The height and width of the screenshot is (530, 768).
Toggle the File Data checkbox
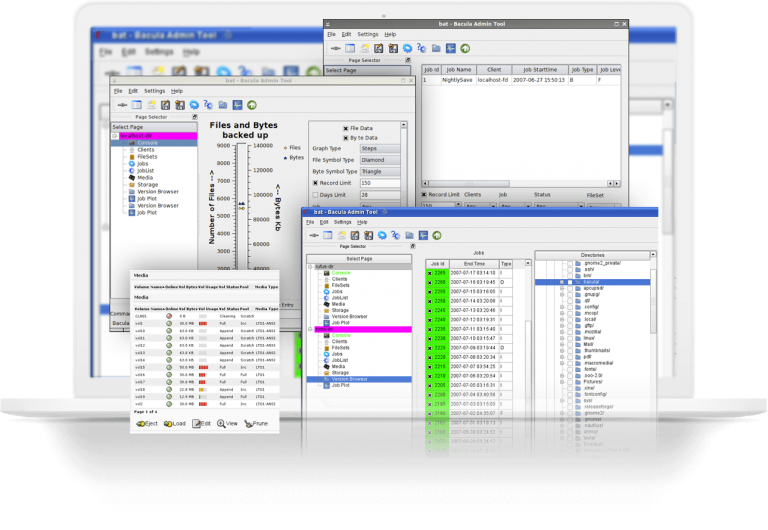click(346, 128)
